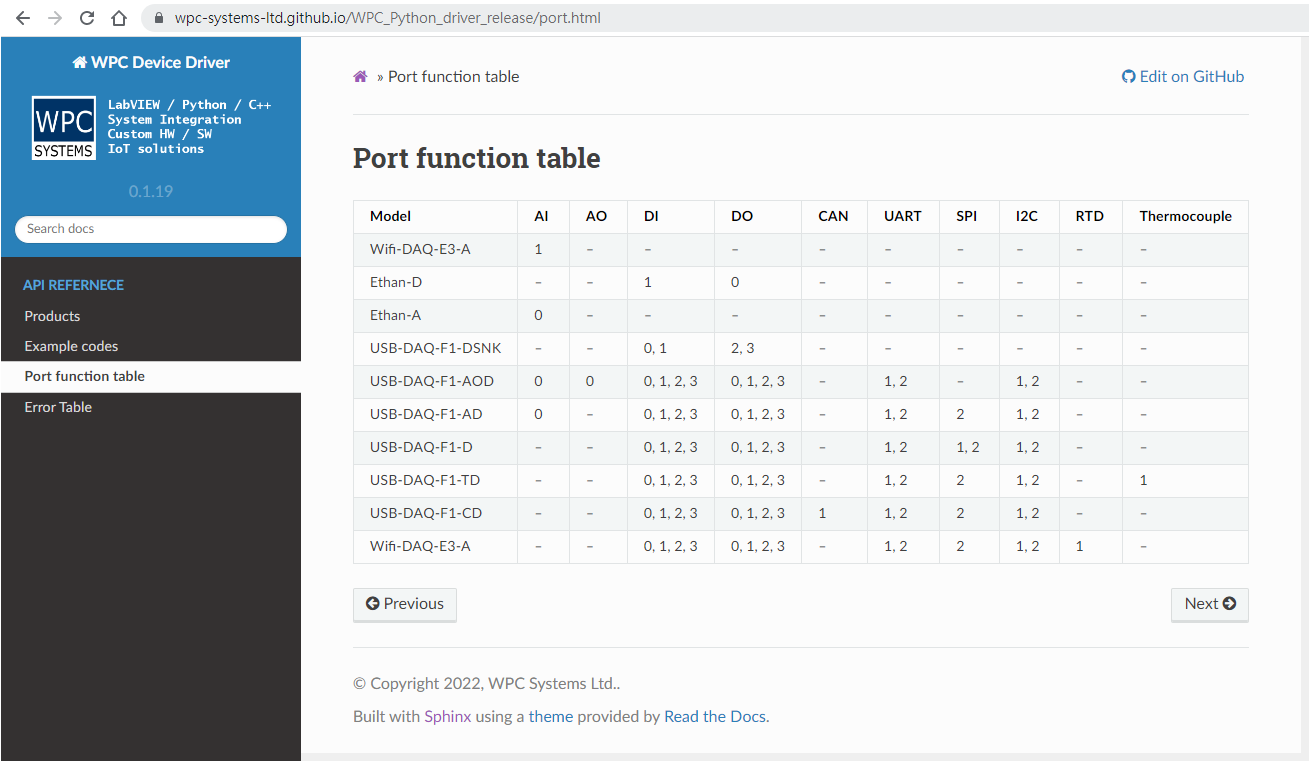Click the RTD column header

(1090, 216)
